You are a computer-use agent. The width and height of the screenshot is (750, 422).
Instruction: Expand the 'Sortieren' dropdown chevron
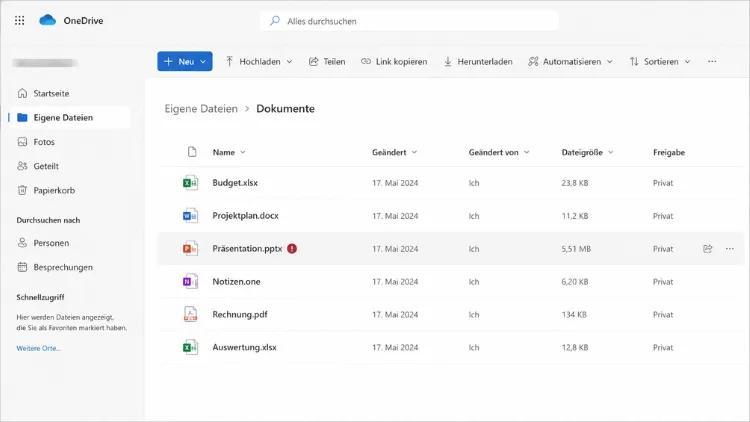(687, 62)
